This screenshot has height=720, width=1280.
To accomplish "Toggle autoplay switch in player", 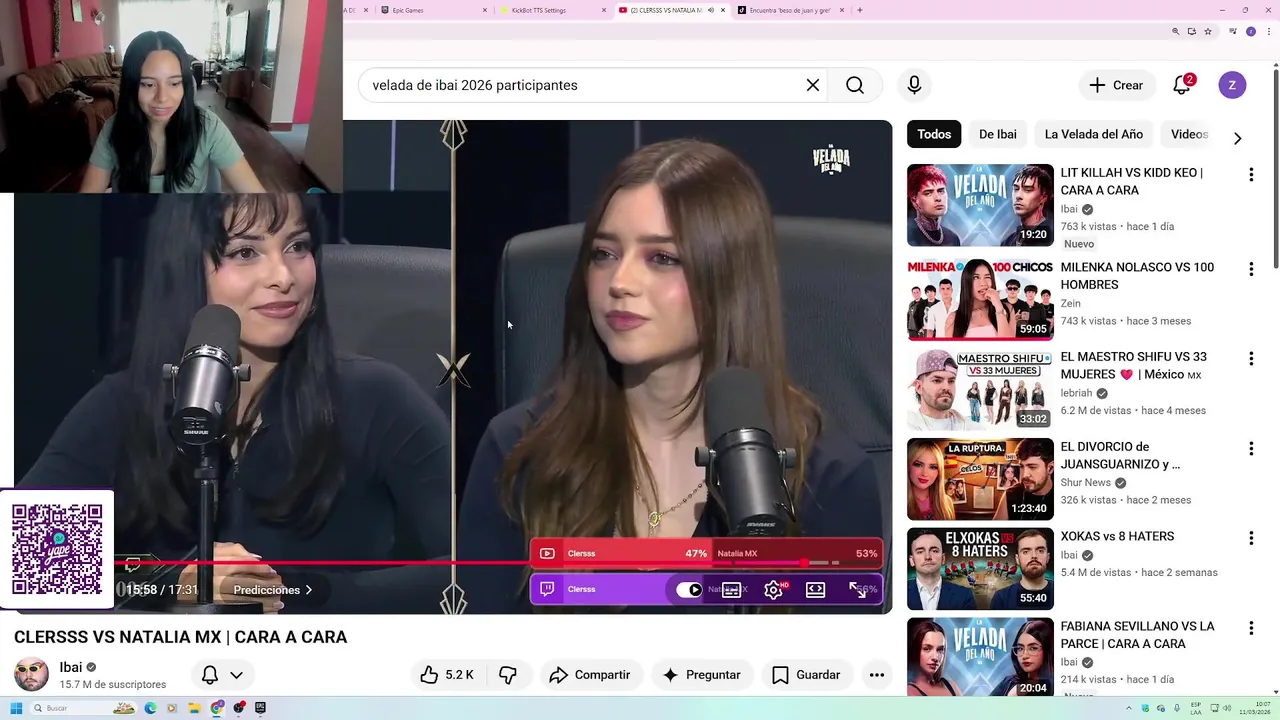I will pyautogui.click(x=689, y=590).
